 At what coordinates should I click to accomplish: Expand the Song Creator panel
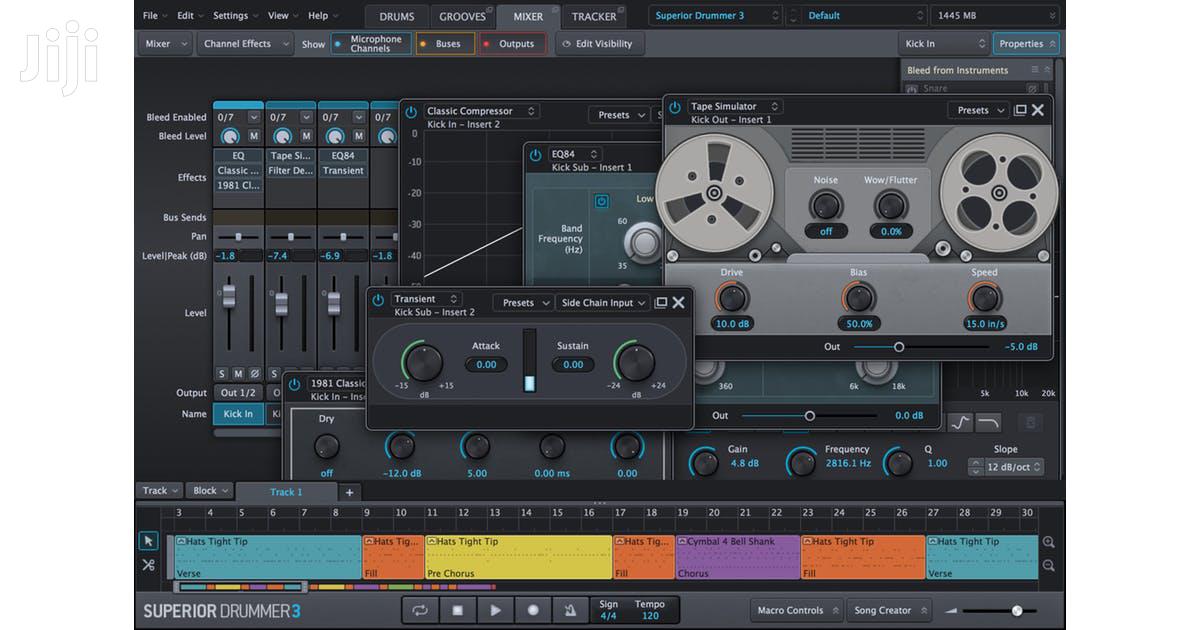(x=890, y=610)
